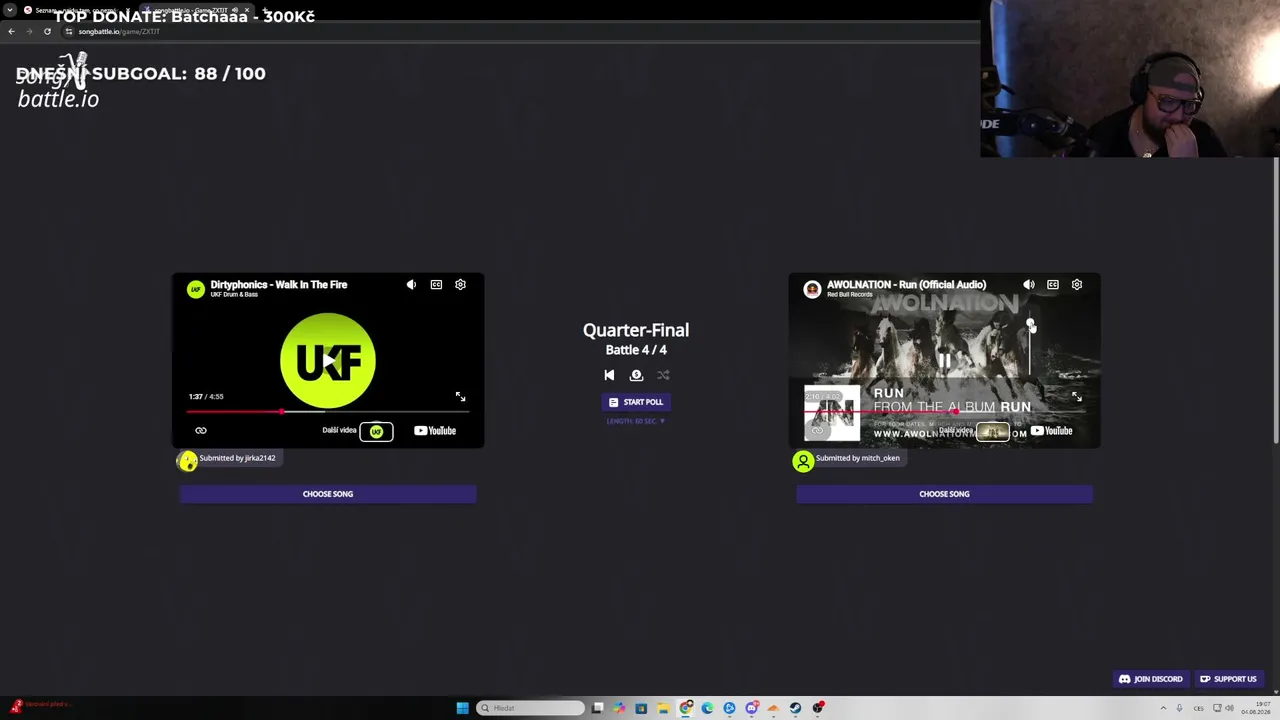1280x720 pixels.
Task: Reload the songbattle.io page
Action: click(47, 31)
